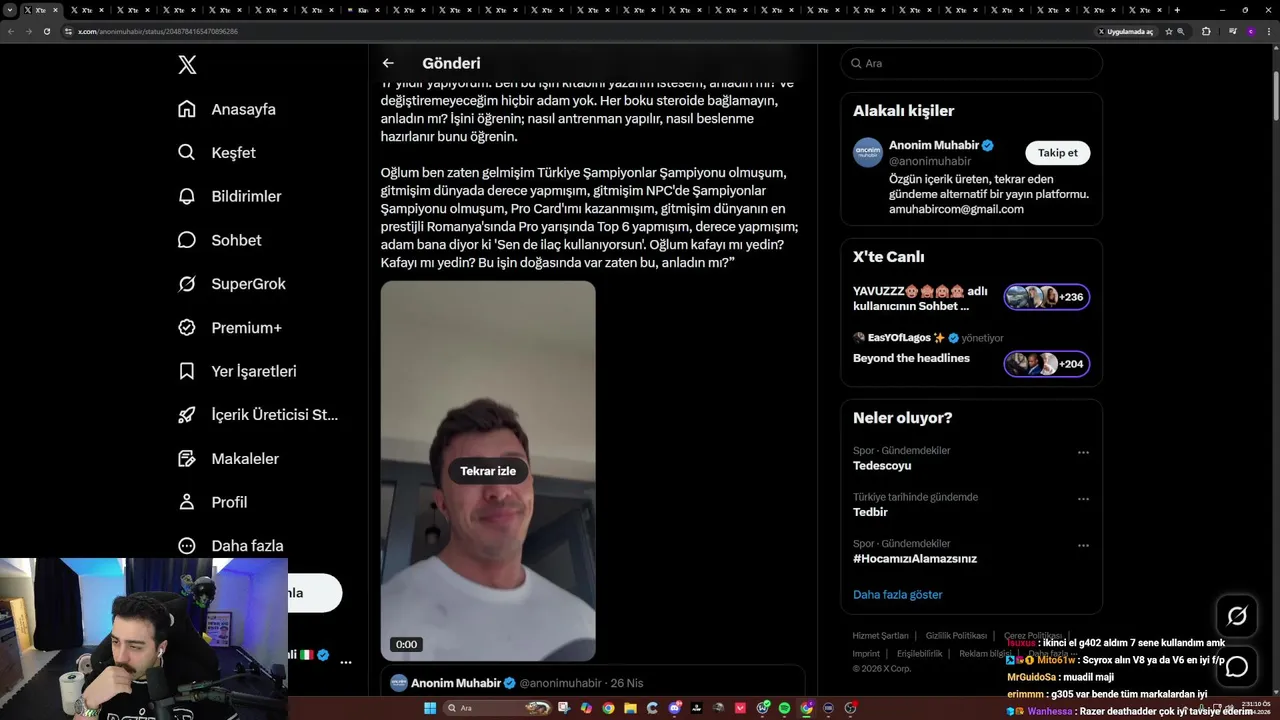Expand Daha fazla menu in sidebar
This screenshot has height=720, width=1280.
tap(231, 546)
